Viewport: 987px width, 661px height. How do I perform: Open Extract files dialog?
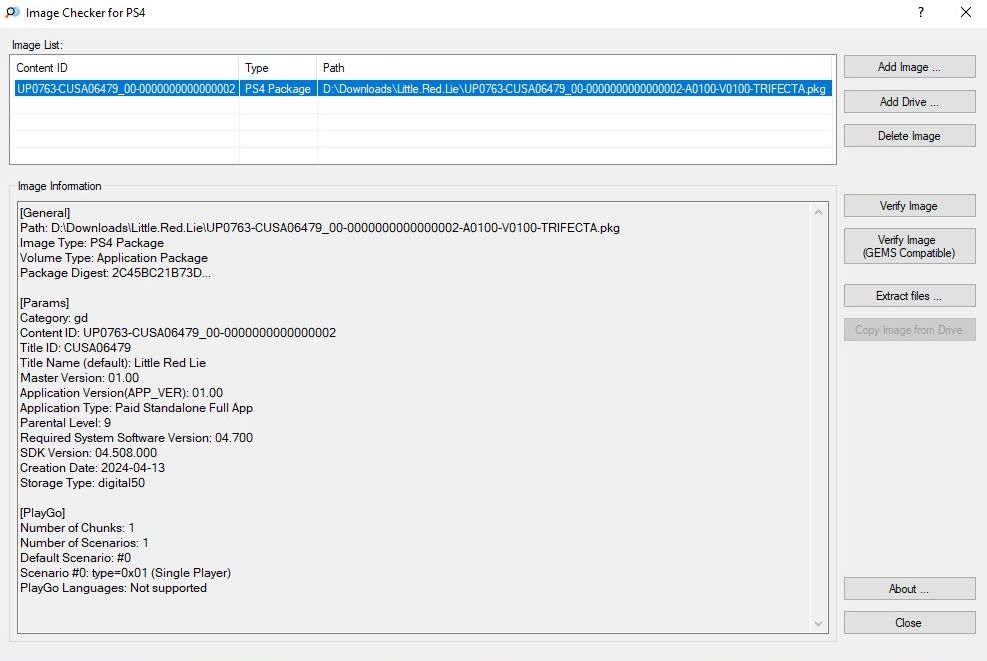(909, 296)
